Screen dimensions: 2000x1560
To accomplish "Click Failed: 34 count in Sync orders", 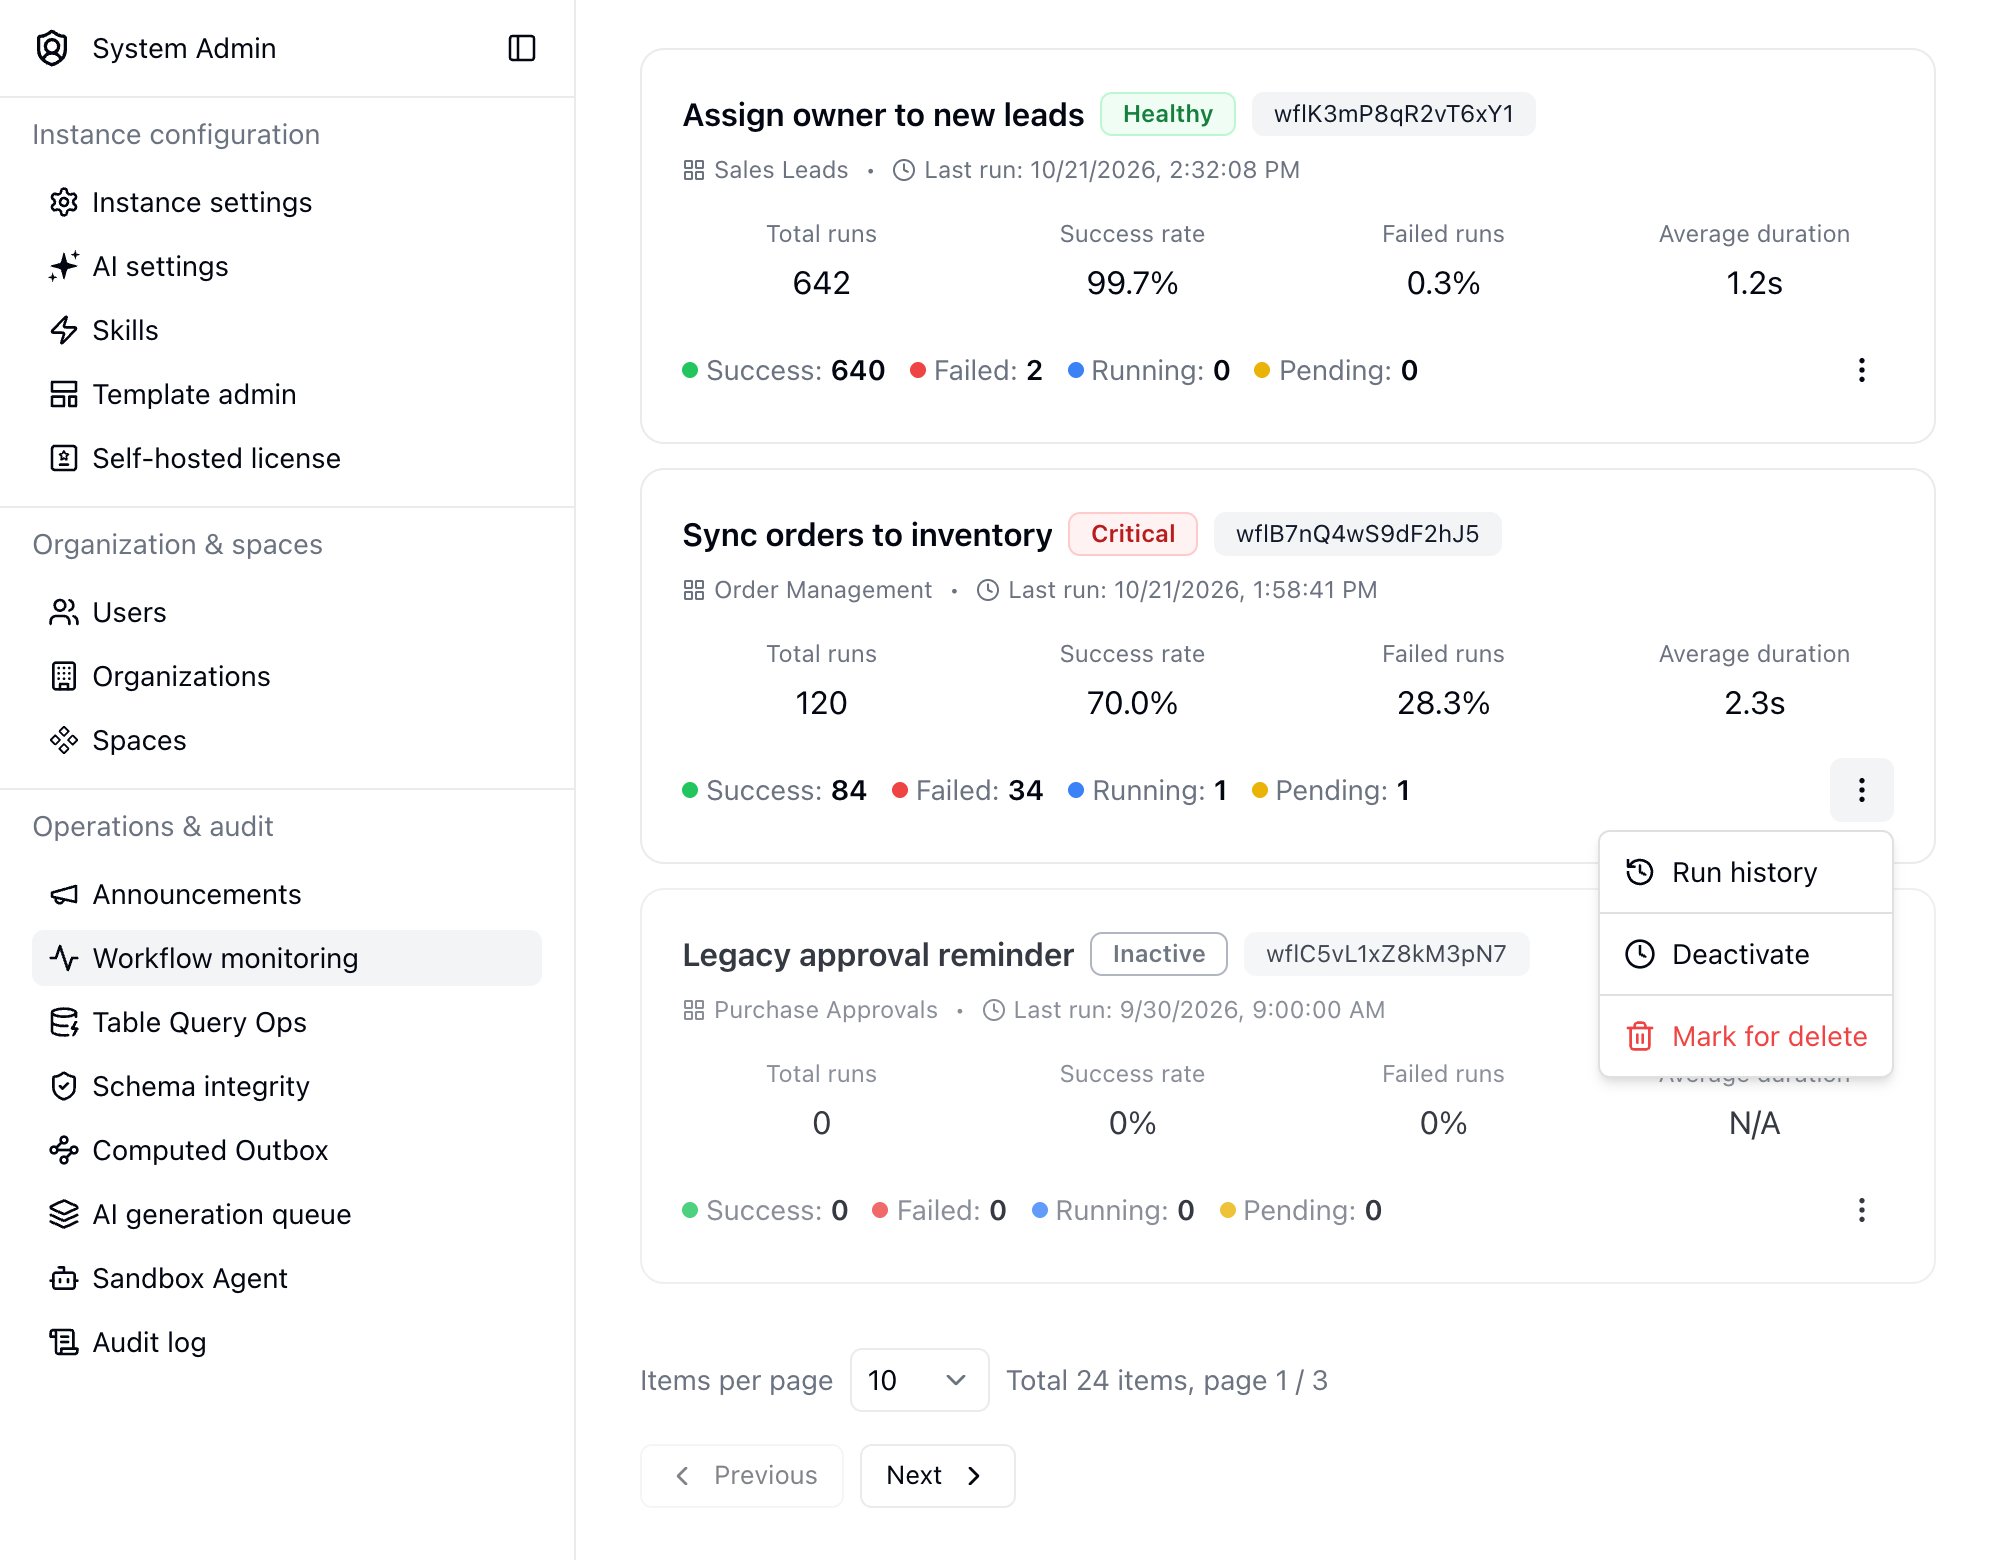I will (x=967, y=790).
